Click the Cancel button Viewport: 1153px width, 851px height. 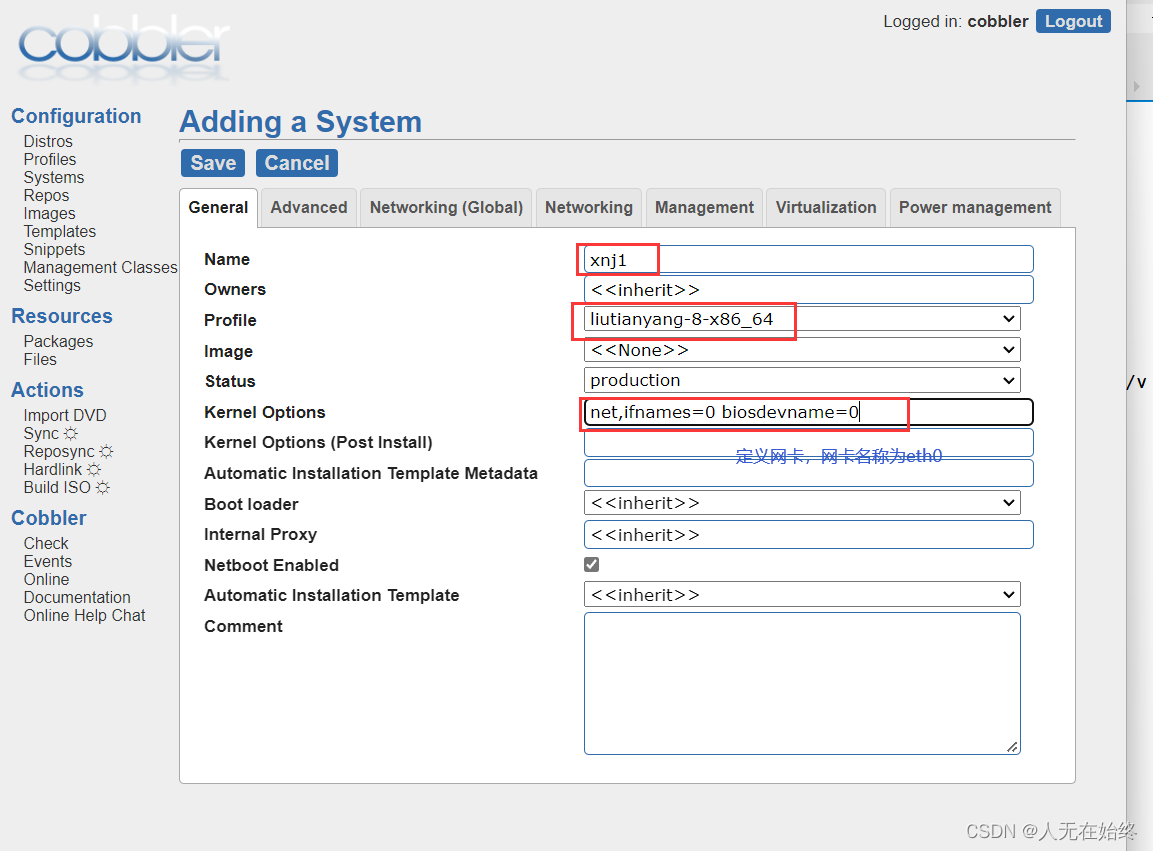(x=297, y=163)
